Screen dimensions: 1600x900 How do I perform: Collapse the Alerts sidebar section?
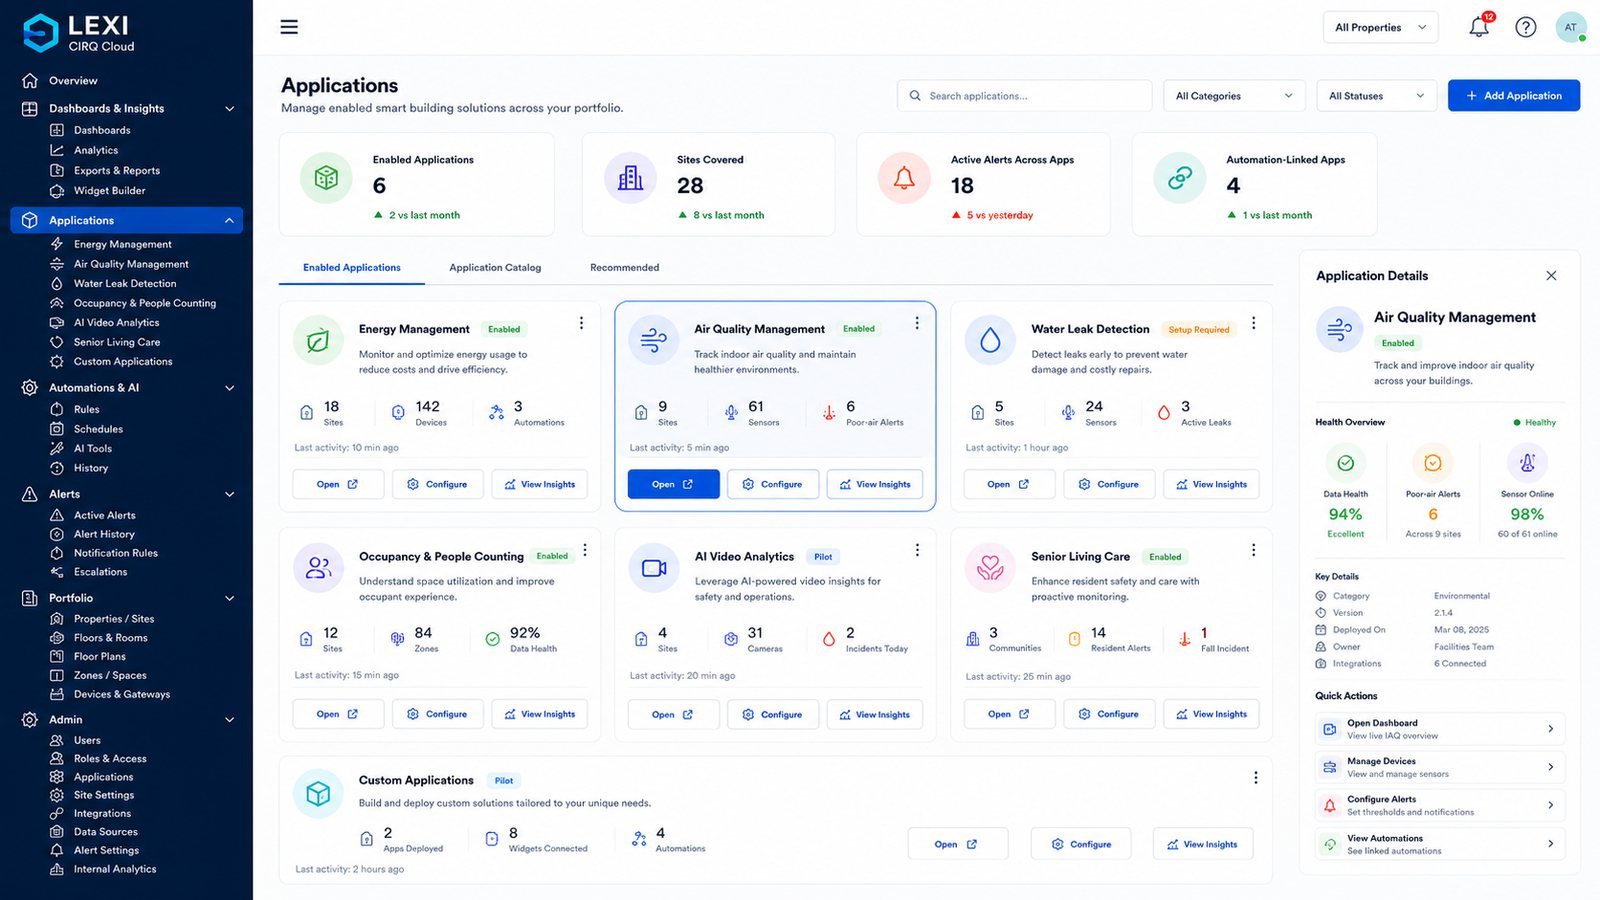click(230, 494)
